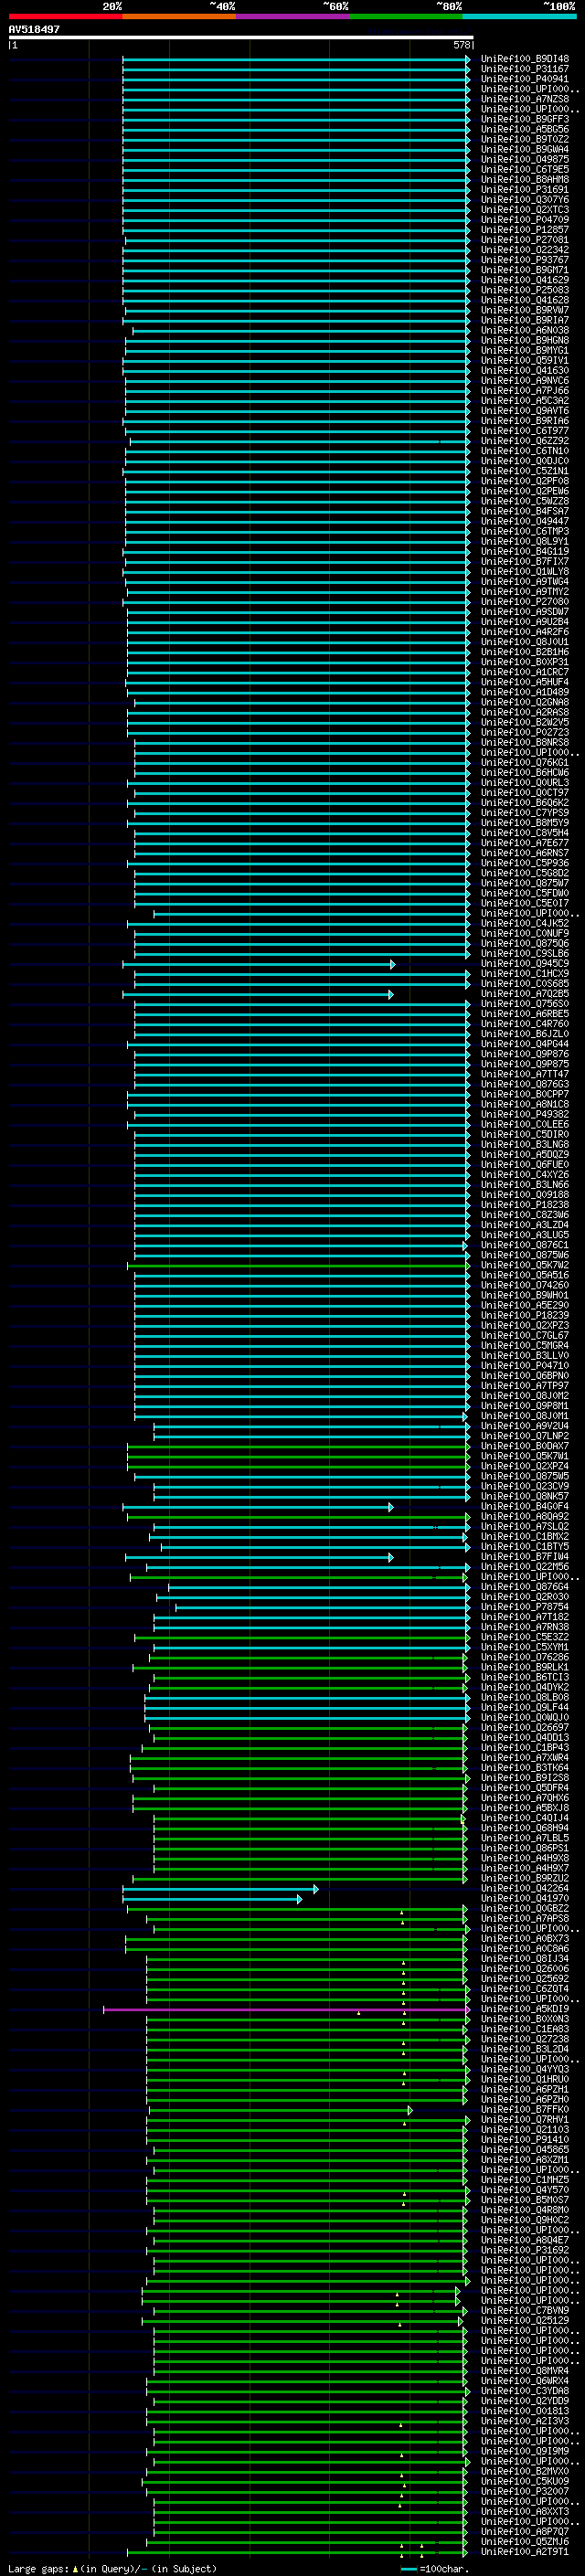Click the UniRef100_Q7RHV1 hit label
This screenshot has height=2576, width=585.
coord(524,2119)
